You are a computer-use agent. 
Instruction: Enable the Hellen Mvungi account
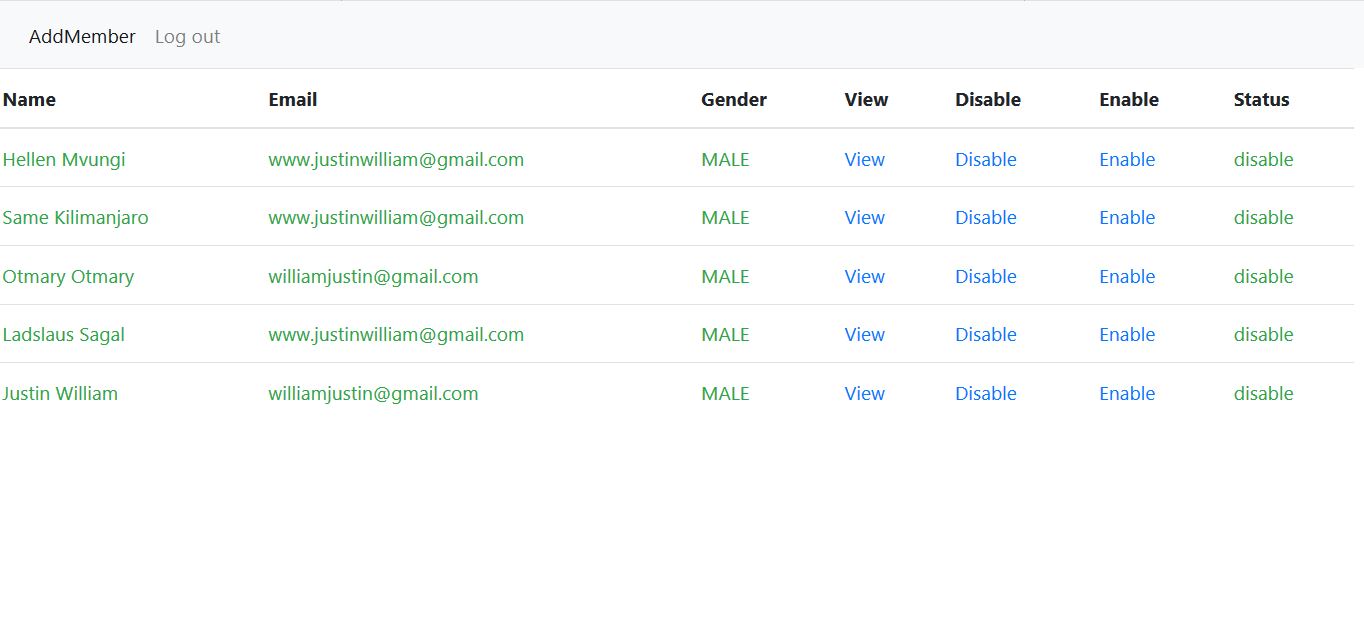[x=1127, y=159]
